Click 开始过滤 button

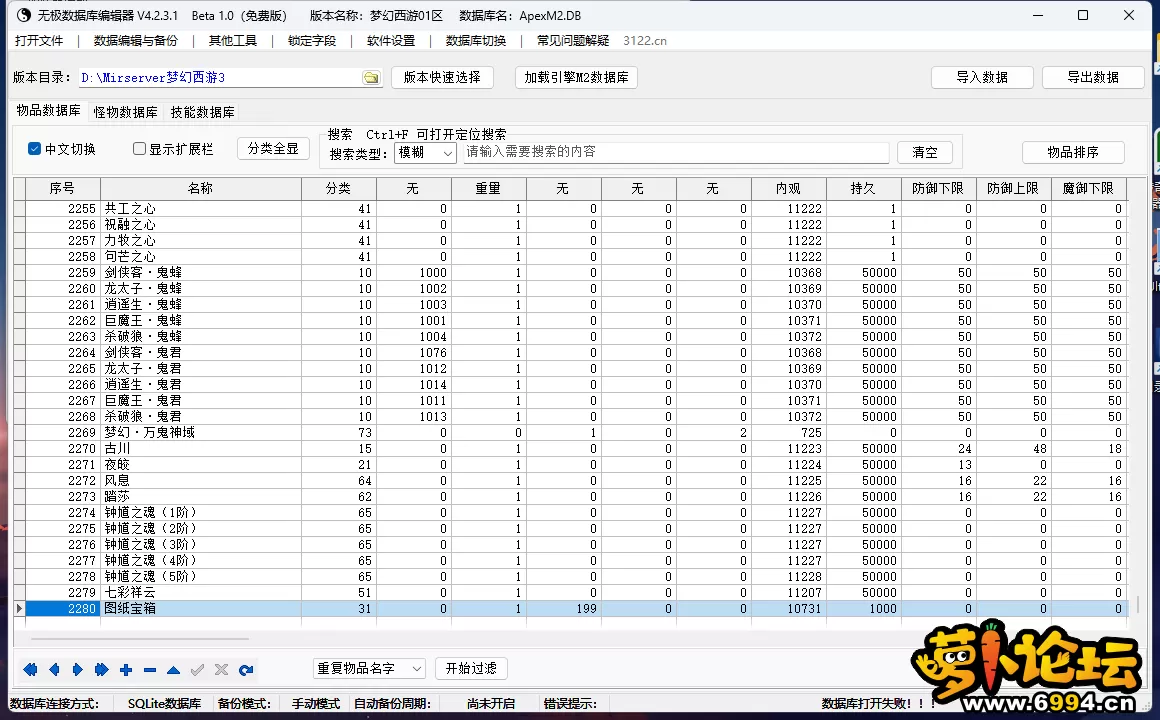tap(471, 668)
